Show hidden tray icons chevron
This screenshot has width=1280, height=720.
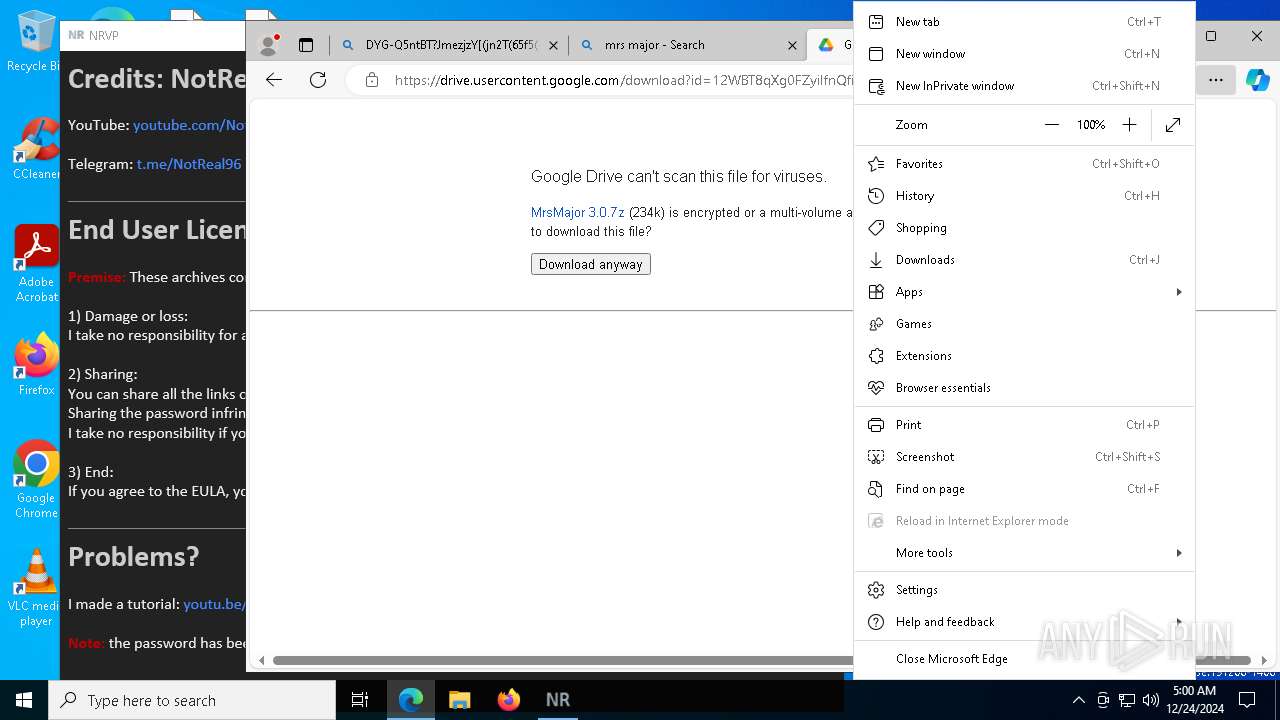click(x=1078, y=700)
